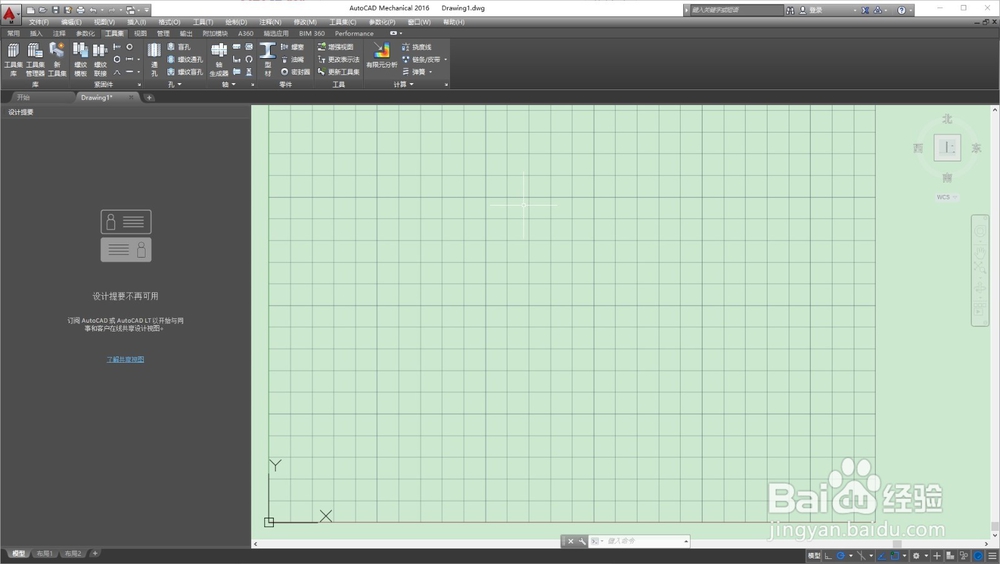The height and width of the screenshot is (564, 1000).
Task: Toggle ortho mode in the status bar
Action: [x=828, y=556]
